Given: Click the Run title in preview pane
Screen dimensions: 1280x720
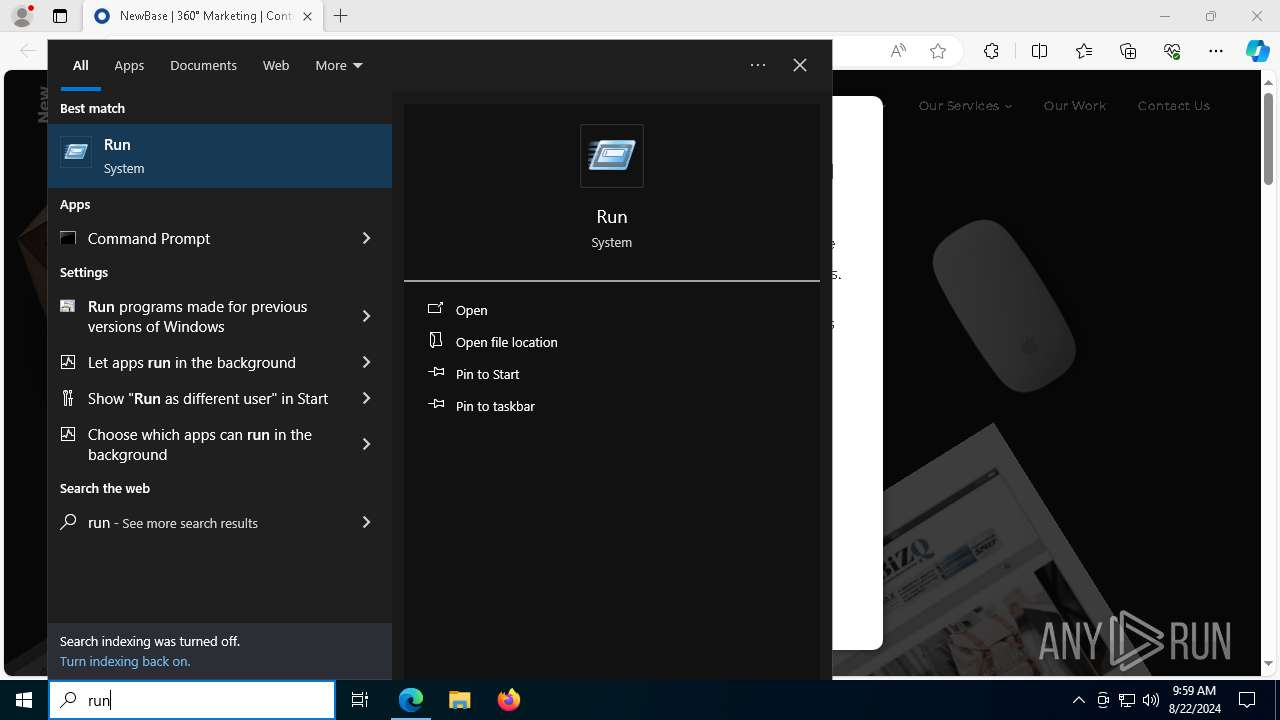Looking at the screenshot, I should tap(612, 217).
